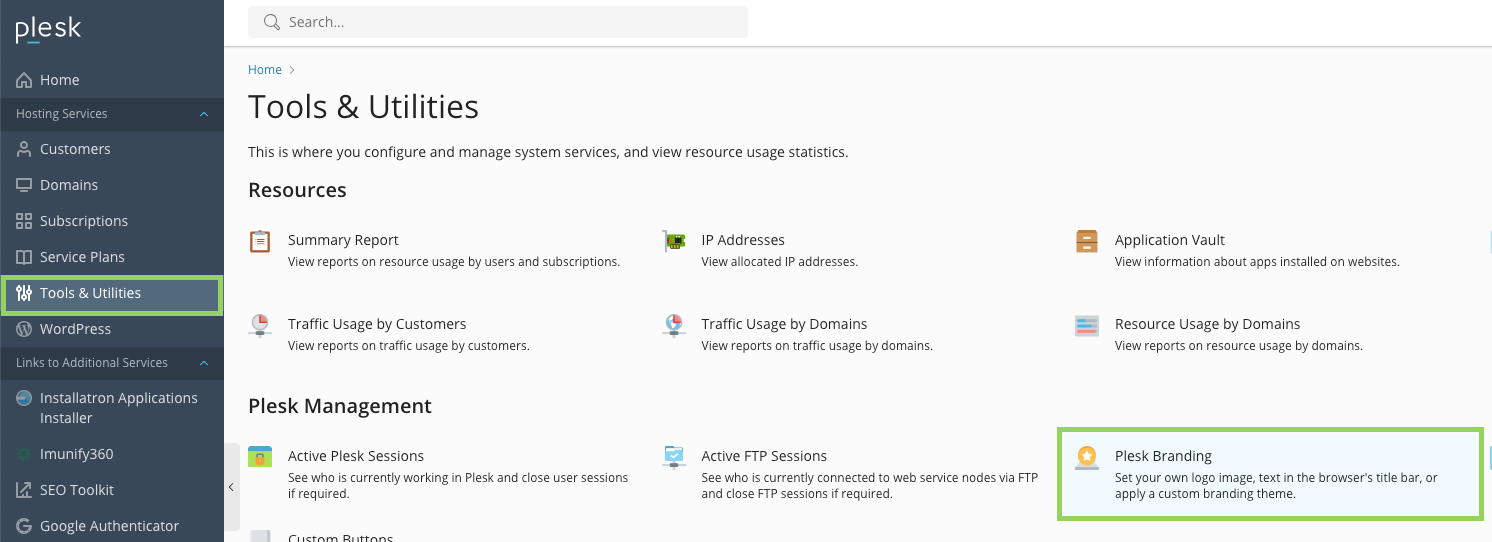Open the Application Vault drawer icon
1492x542 pixels.
pyautogui.click(x=1087, y=241)
